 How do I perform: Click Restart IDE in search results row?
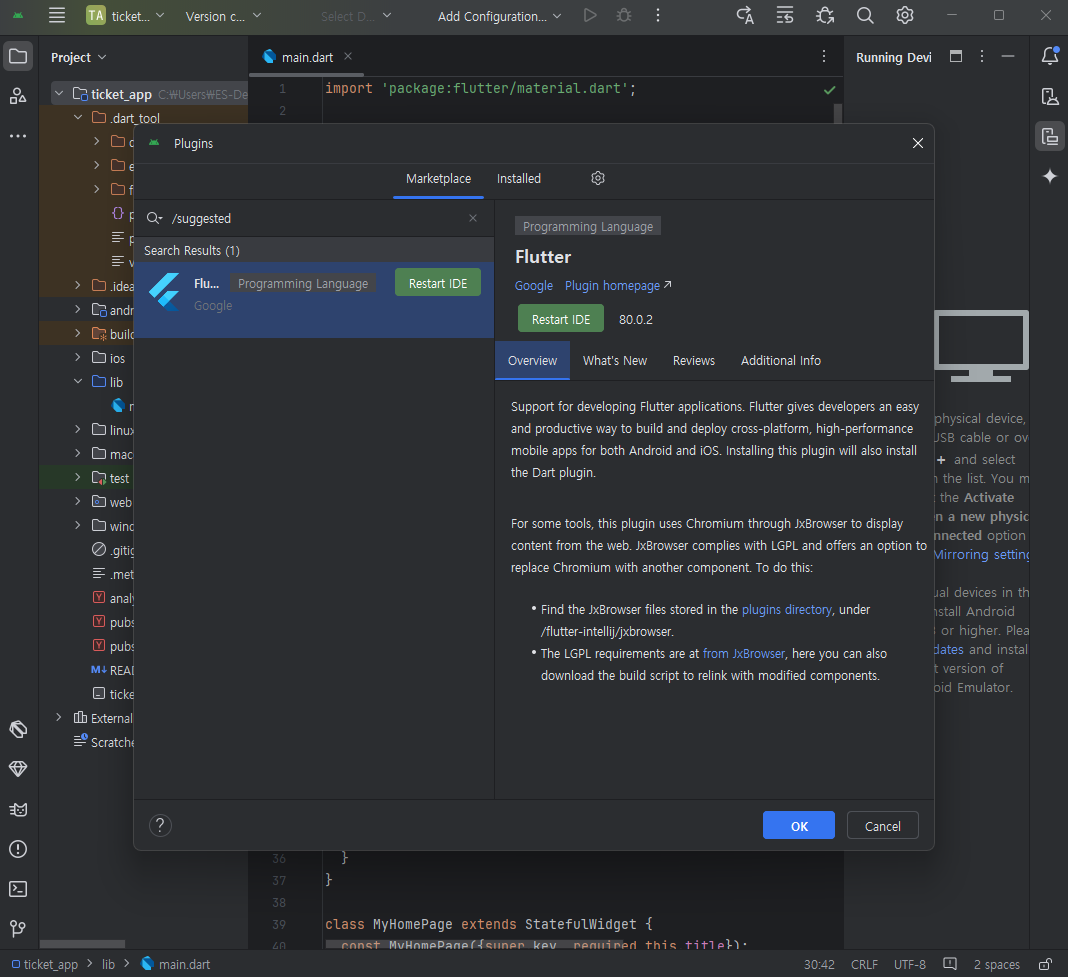click(438, 283)
